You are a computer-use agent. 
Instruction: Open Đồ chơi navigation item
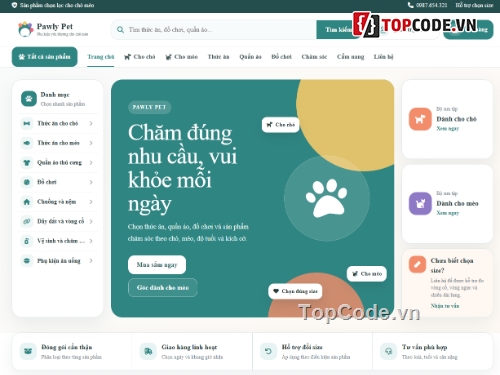tap(281, 57)
